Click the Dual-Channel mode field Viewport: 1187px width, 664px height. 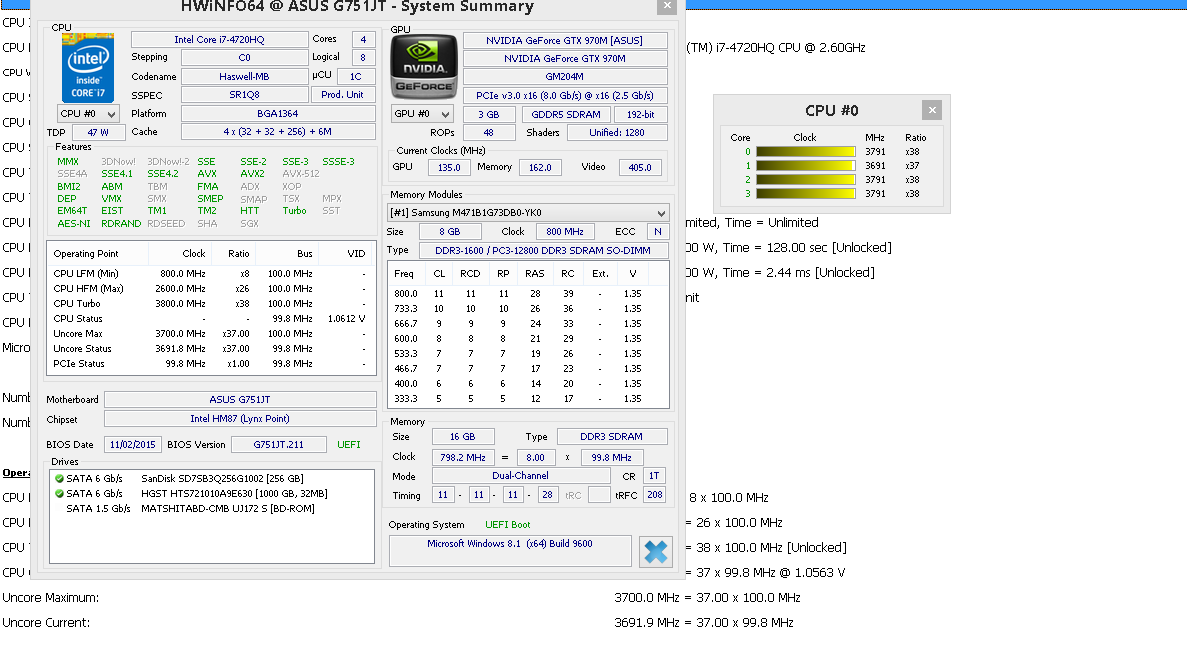(521, 476)
